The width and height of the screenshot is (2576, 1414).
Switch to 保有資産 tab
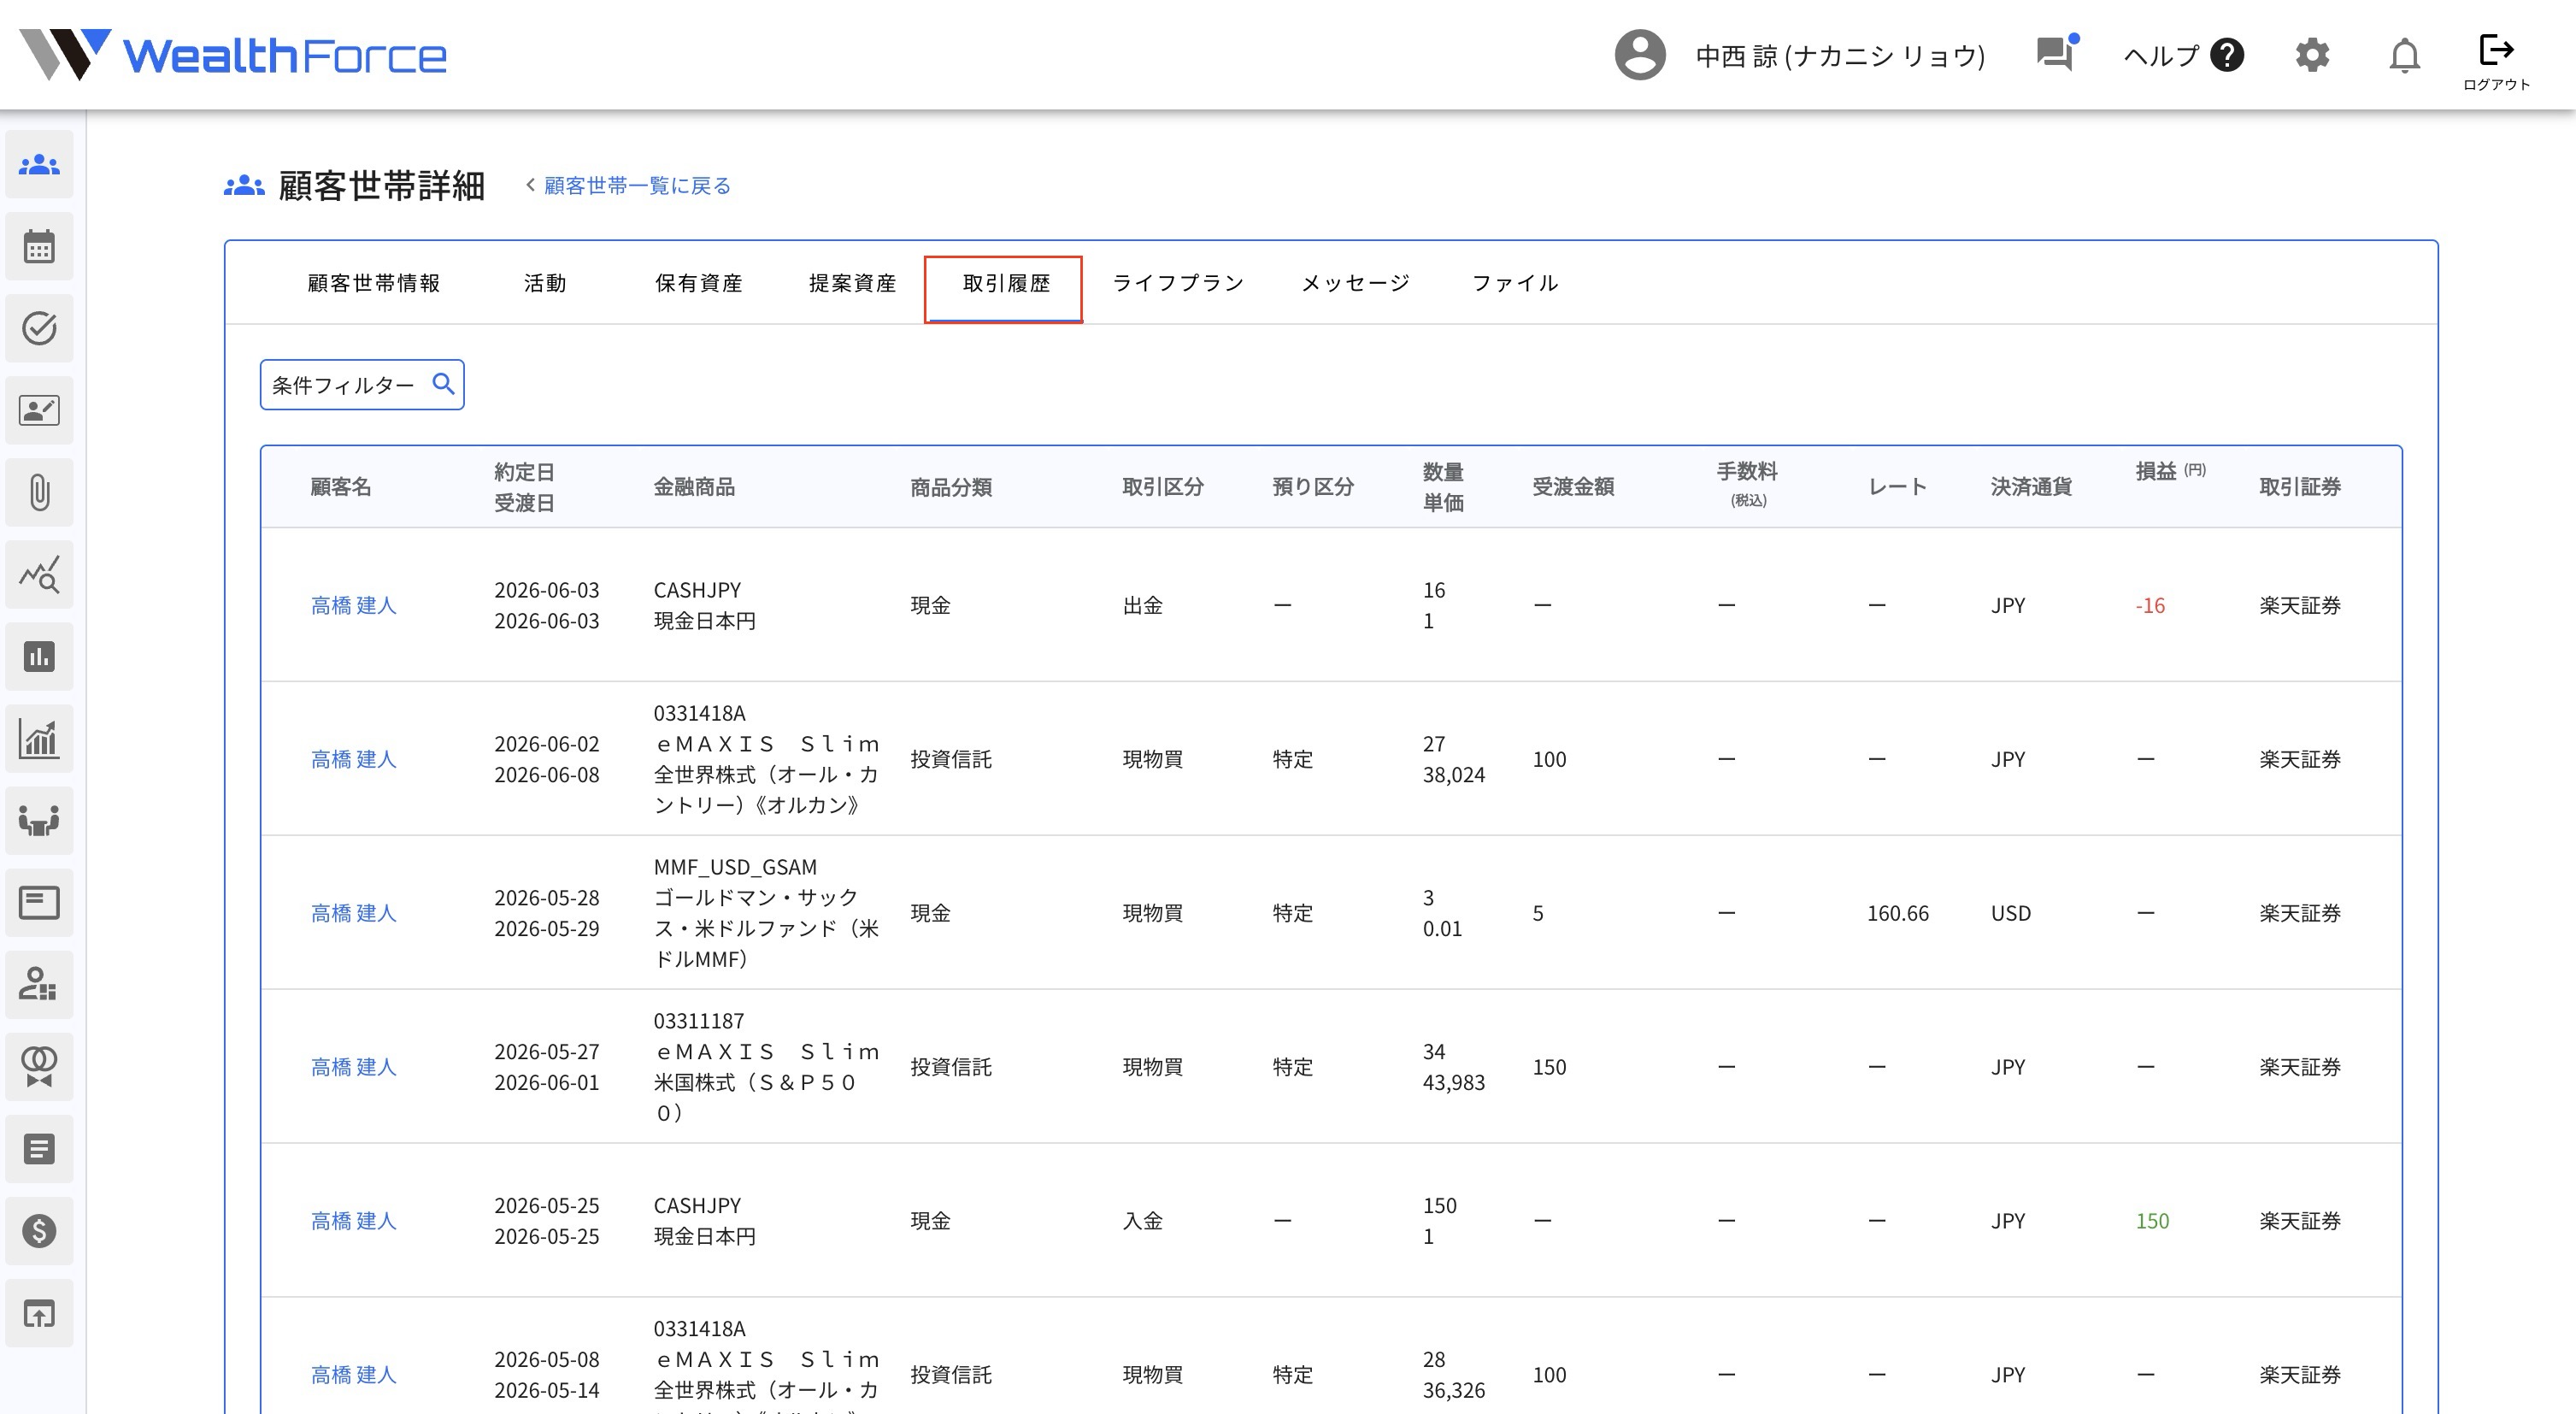699,284
